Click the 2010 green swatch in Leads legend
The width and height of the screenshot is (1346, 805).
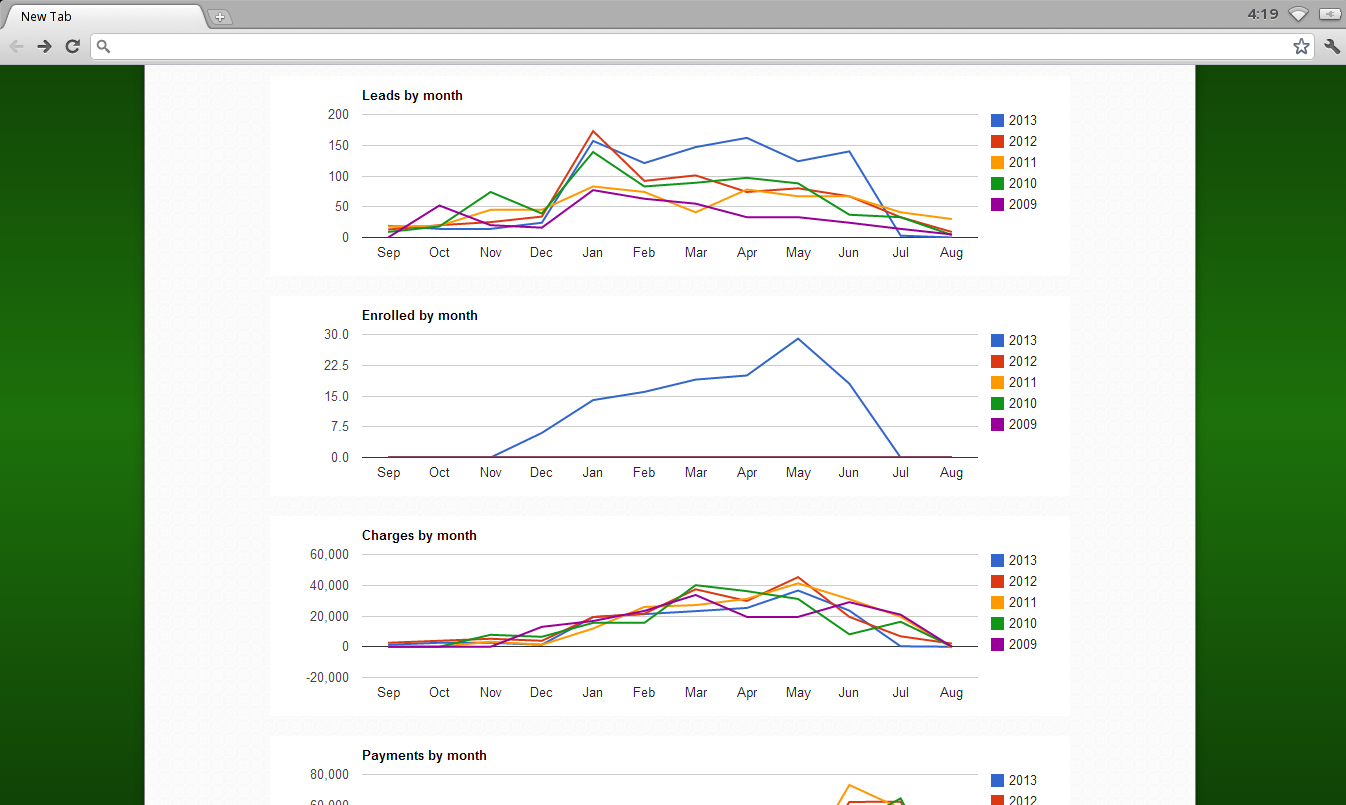[x=997, y=183]
